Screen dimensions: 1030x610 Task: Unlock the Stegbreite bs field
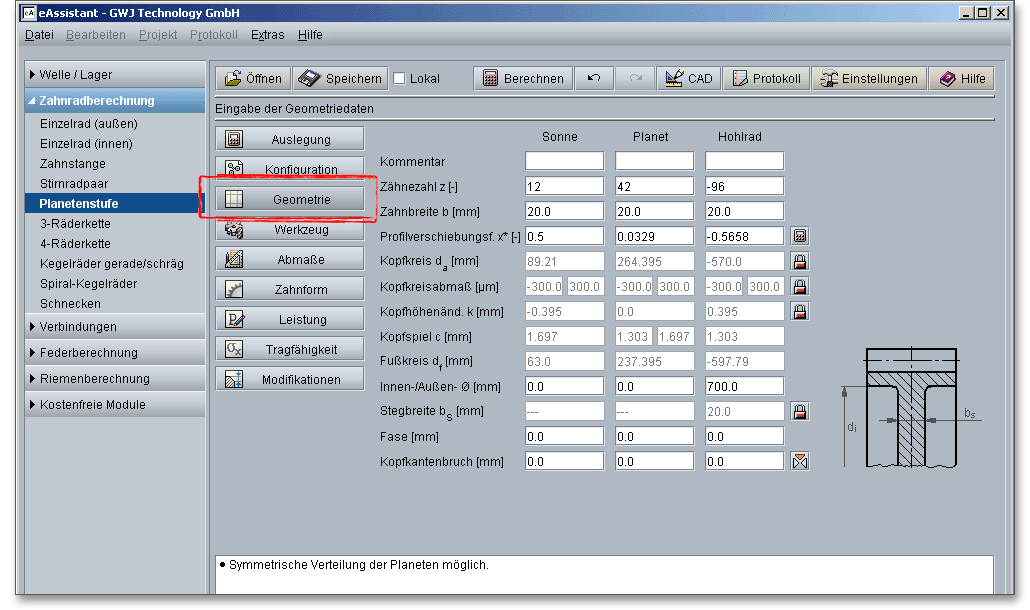point(799,411)
